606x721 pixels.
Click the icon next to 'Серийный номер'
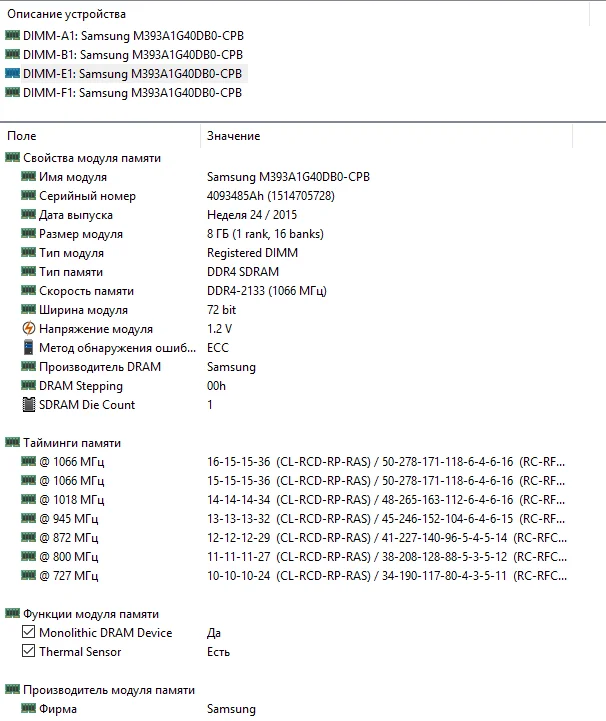point(29,195)
